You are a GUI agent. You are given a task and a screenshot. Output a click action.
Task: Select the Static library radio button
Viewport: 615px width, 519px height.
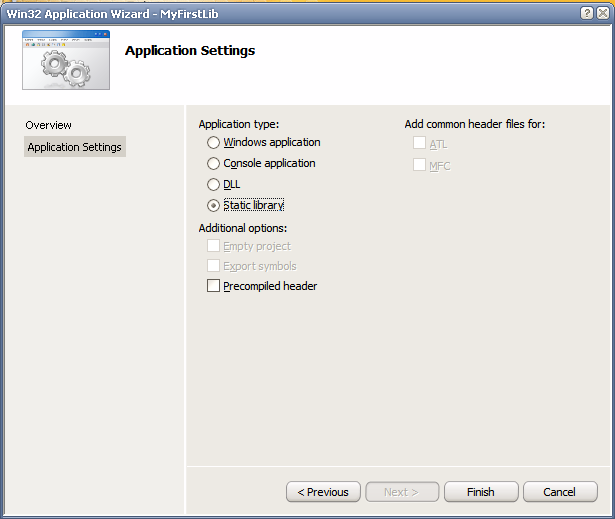213,206
